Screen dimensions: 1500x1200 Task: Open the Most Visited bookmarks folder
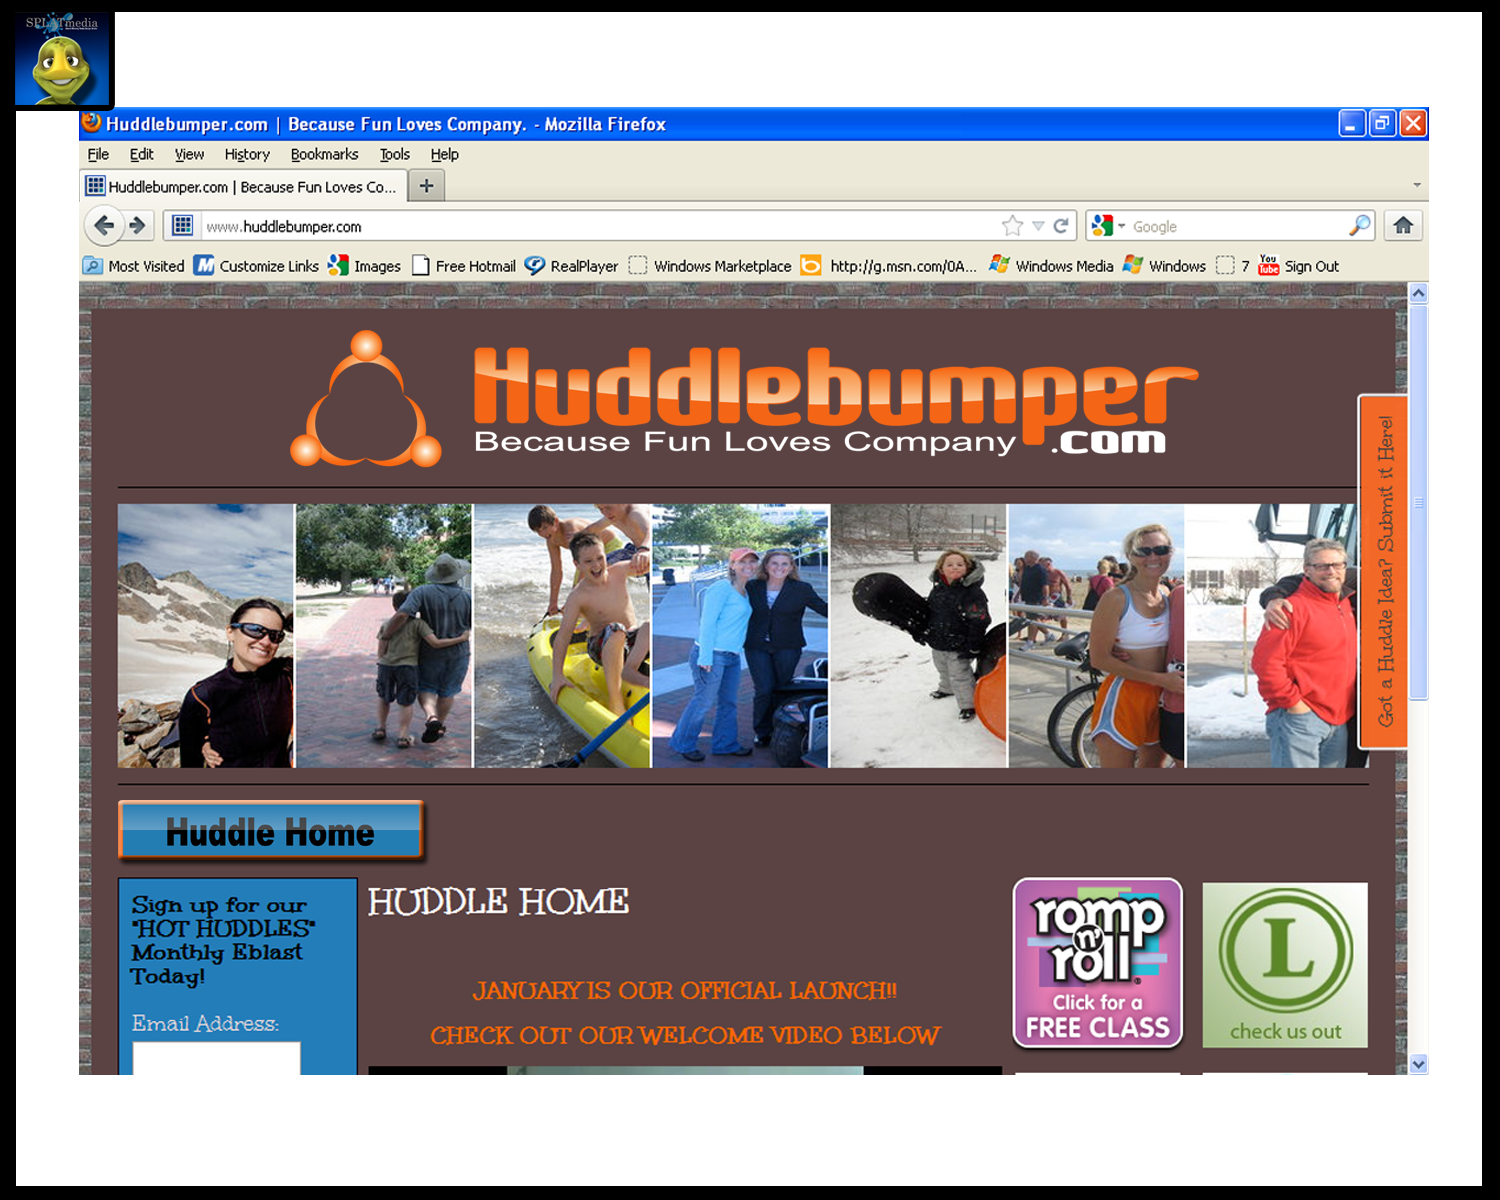click(134, 266)
